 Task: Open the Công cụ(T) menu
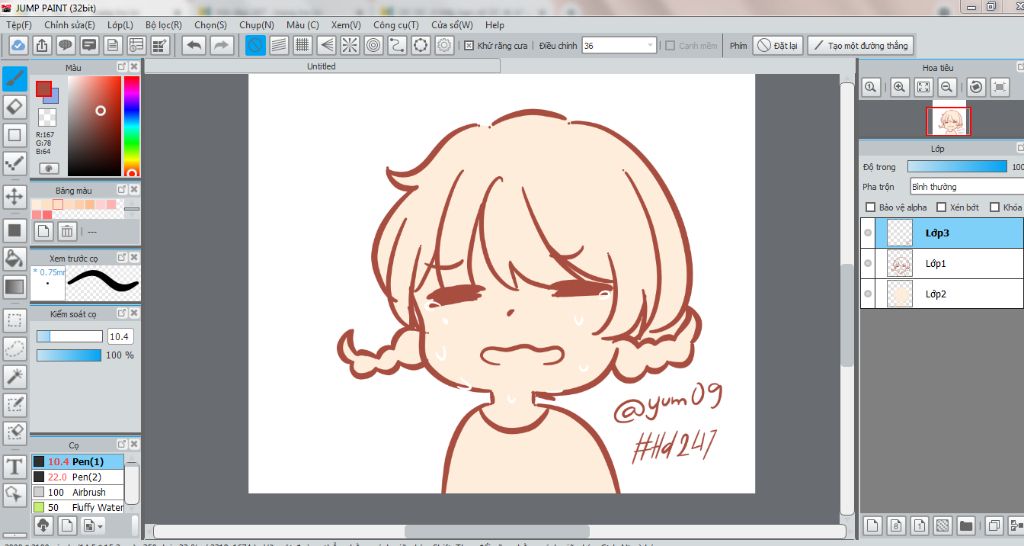(x=396, y=25)
